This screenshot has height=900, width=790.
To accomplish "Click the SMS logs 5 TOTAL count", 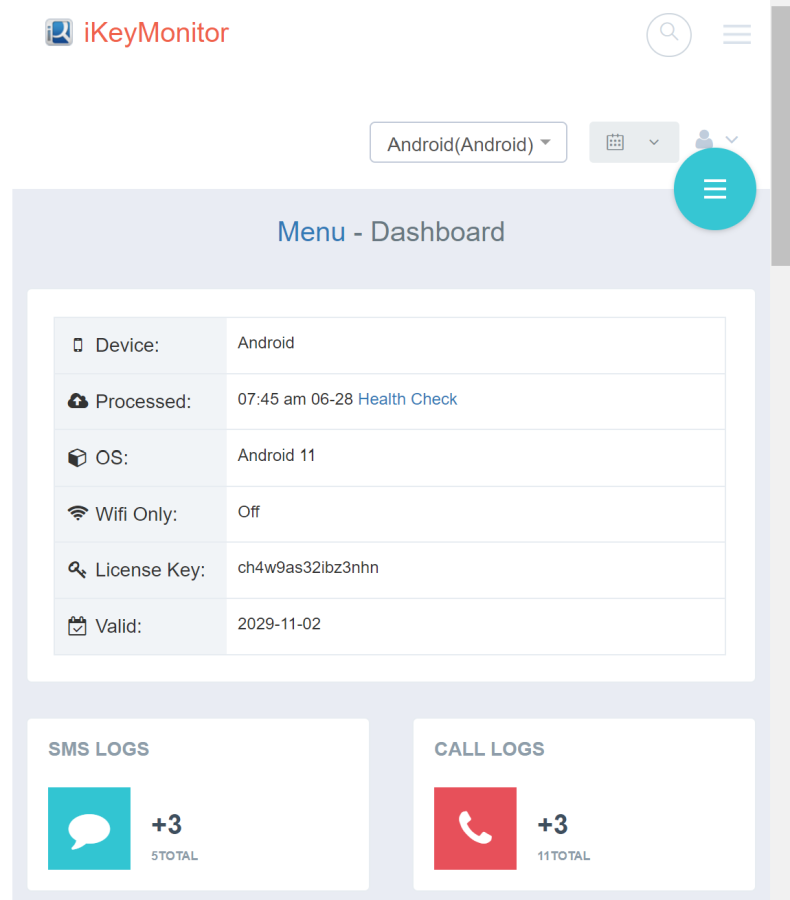I will click(175, 856).
